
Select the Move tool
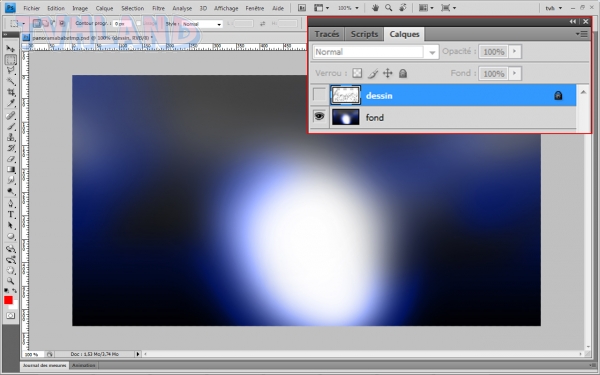pyautogui.click(x=10, y=49)
